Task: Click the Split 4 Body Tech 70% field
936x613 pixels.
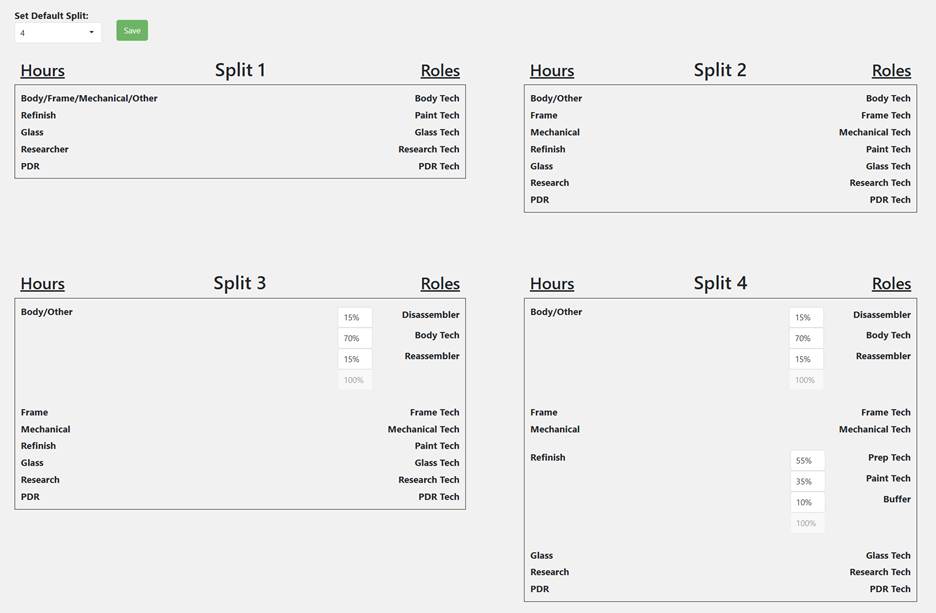Action: pyautogui.click(x=806, y=339)
